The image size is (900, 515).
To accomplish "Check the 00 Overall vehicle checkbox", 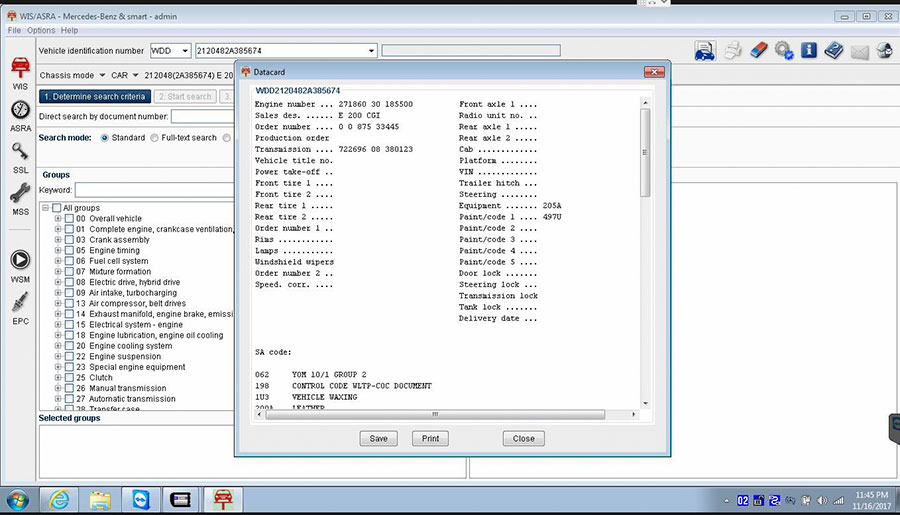I will tap(69, 219).
